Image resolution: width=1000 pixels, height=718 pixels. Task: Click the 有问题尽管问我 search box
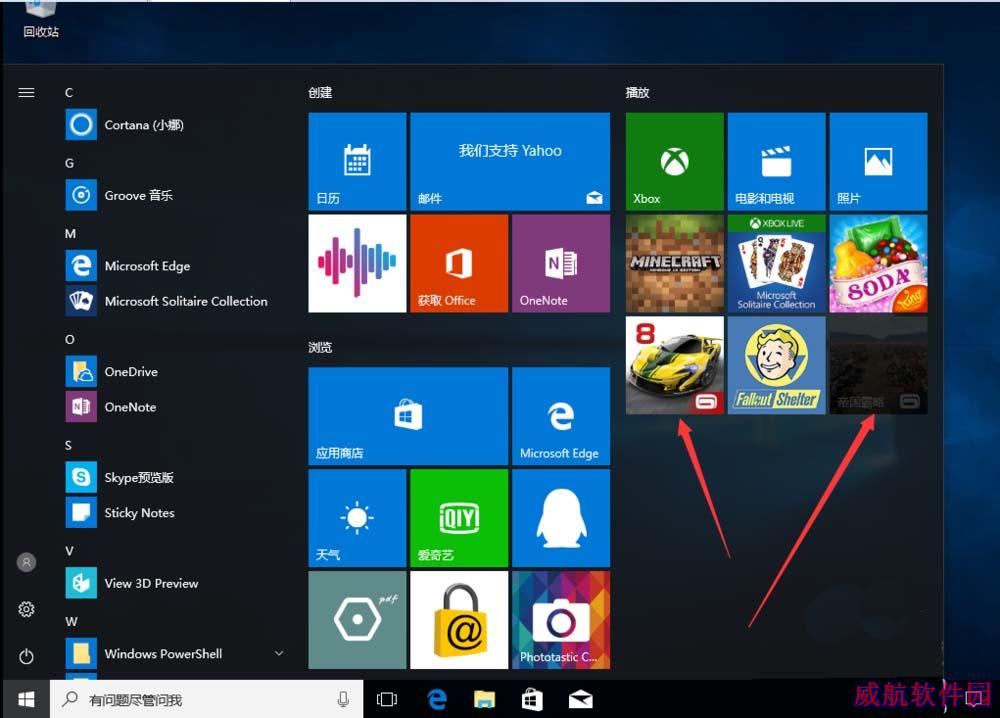(207, 700)
